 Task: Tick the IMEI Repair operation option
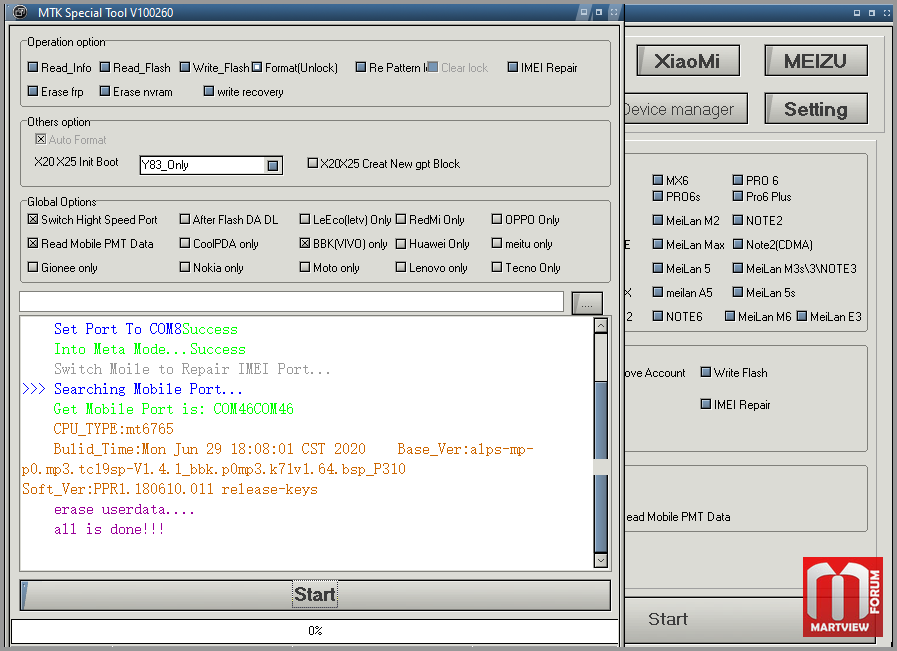coord(513,68)
